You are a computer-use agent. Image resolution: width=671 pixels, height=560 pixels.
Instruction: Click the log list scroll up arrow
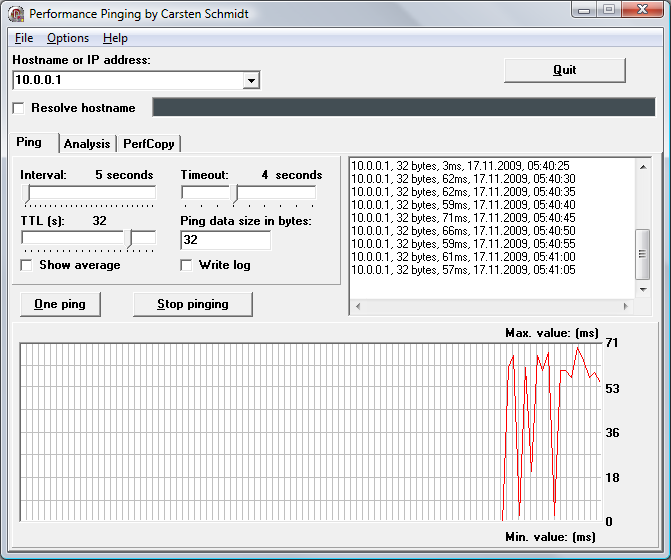tap(643, 167)
